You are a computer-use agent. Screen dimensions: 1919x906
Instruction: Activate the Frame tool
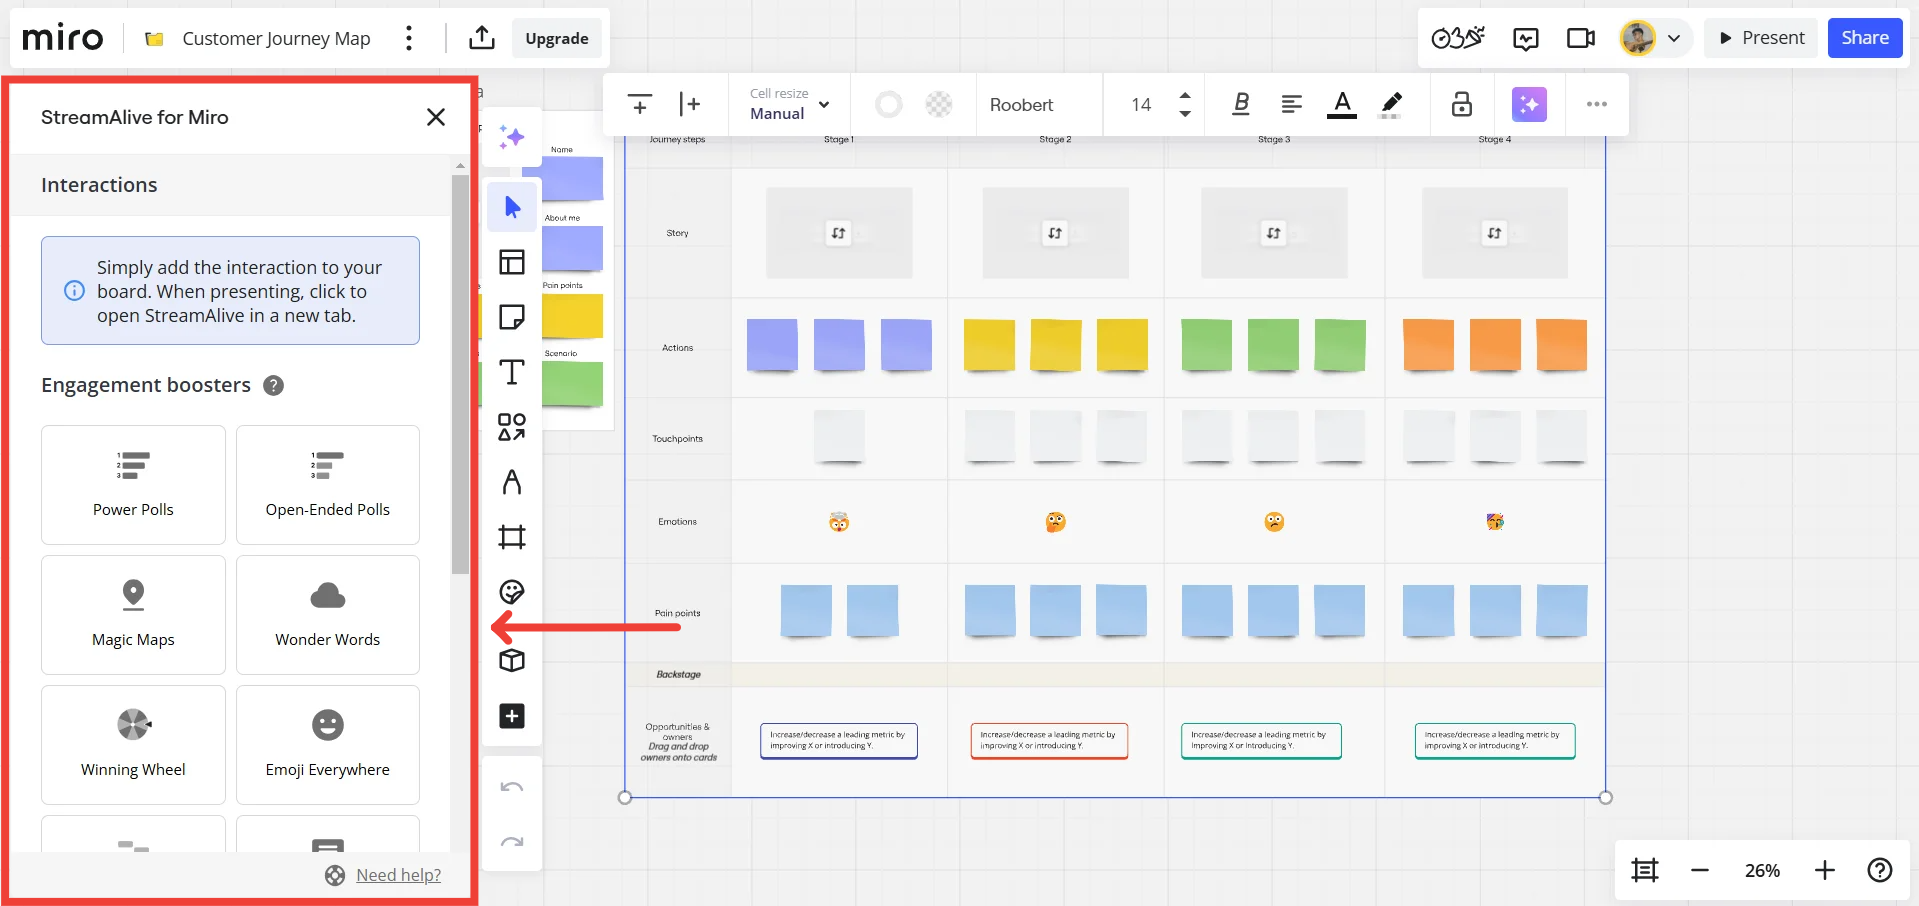tap(512, 537)
